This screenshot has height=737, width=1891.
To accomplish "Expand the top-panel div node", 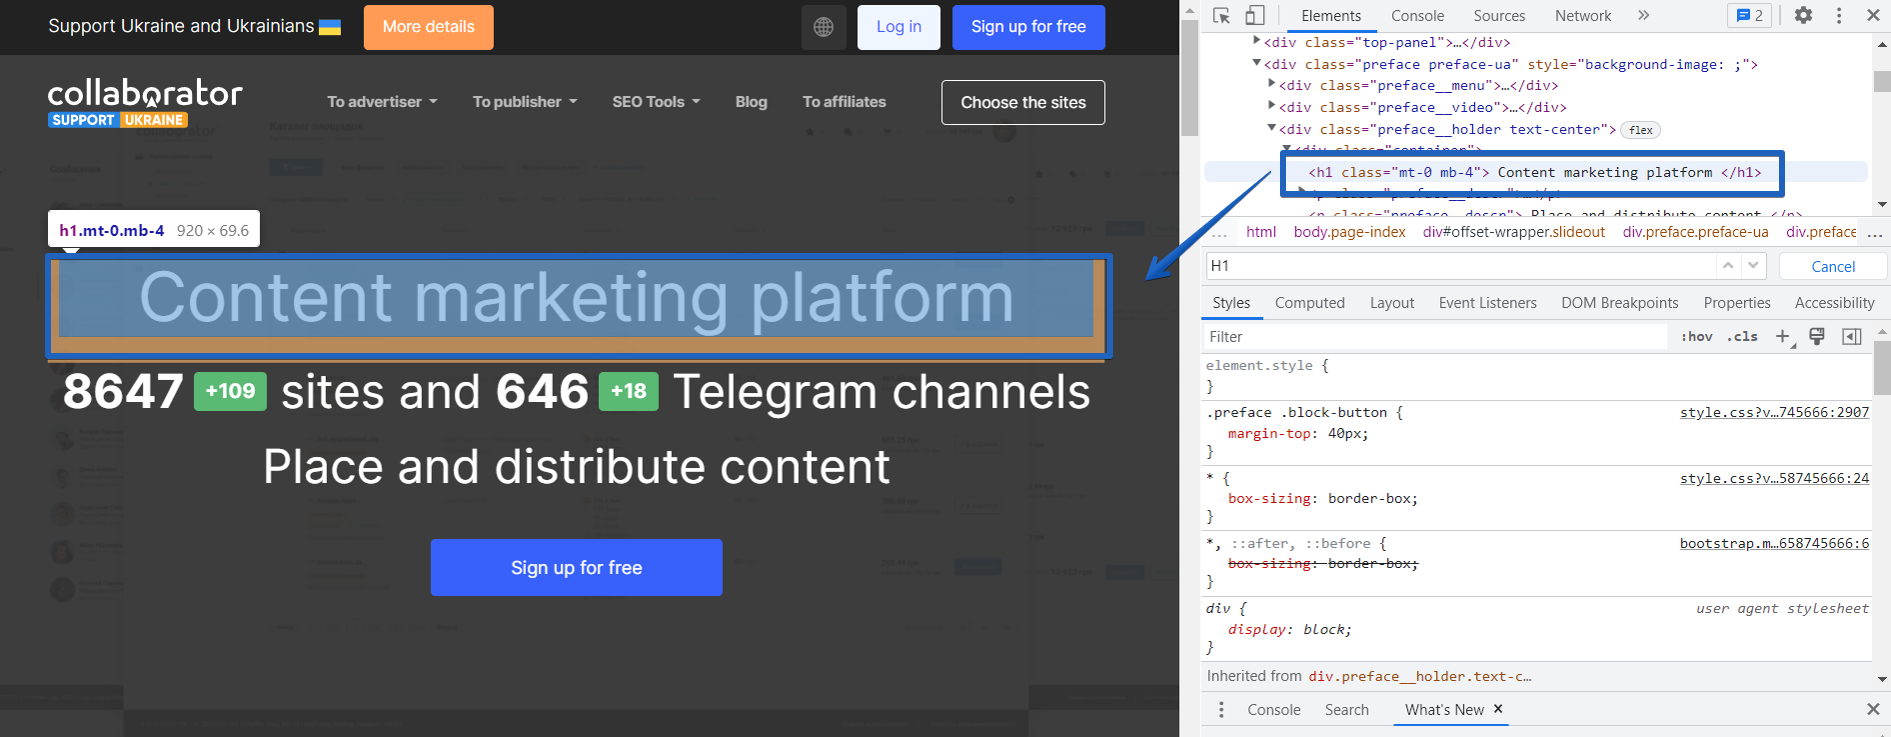I will pos(1257,42).
